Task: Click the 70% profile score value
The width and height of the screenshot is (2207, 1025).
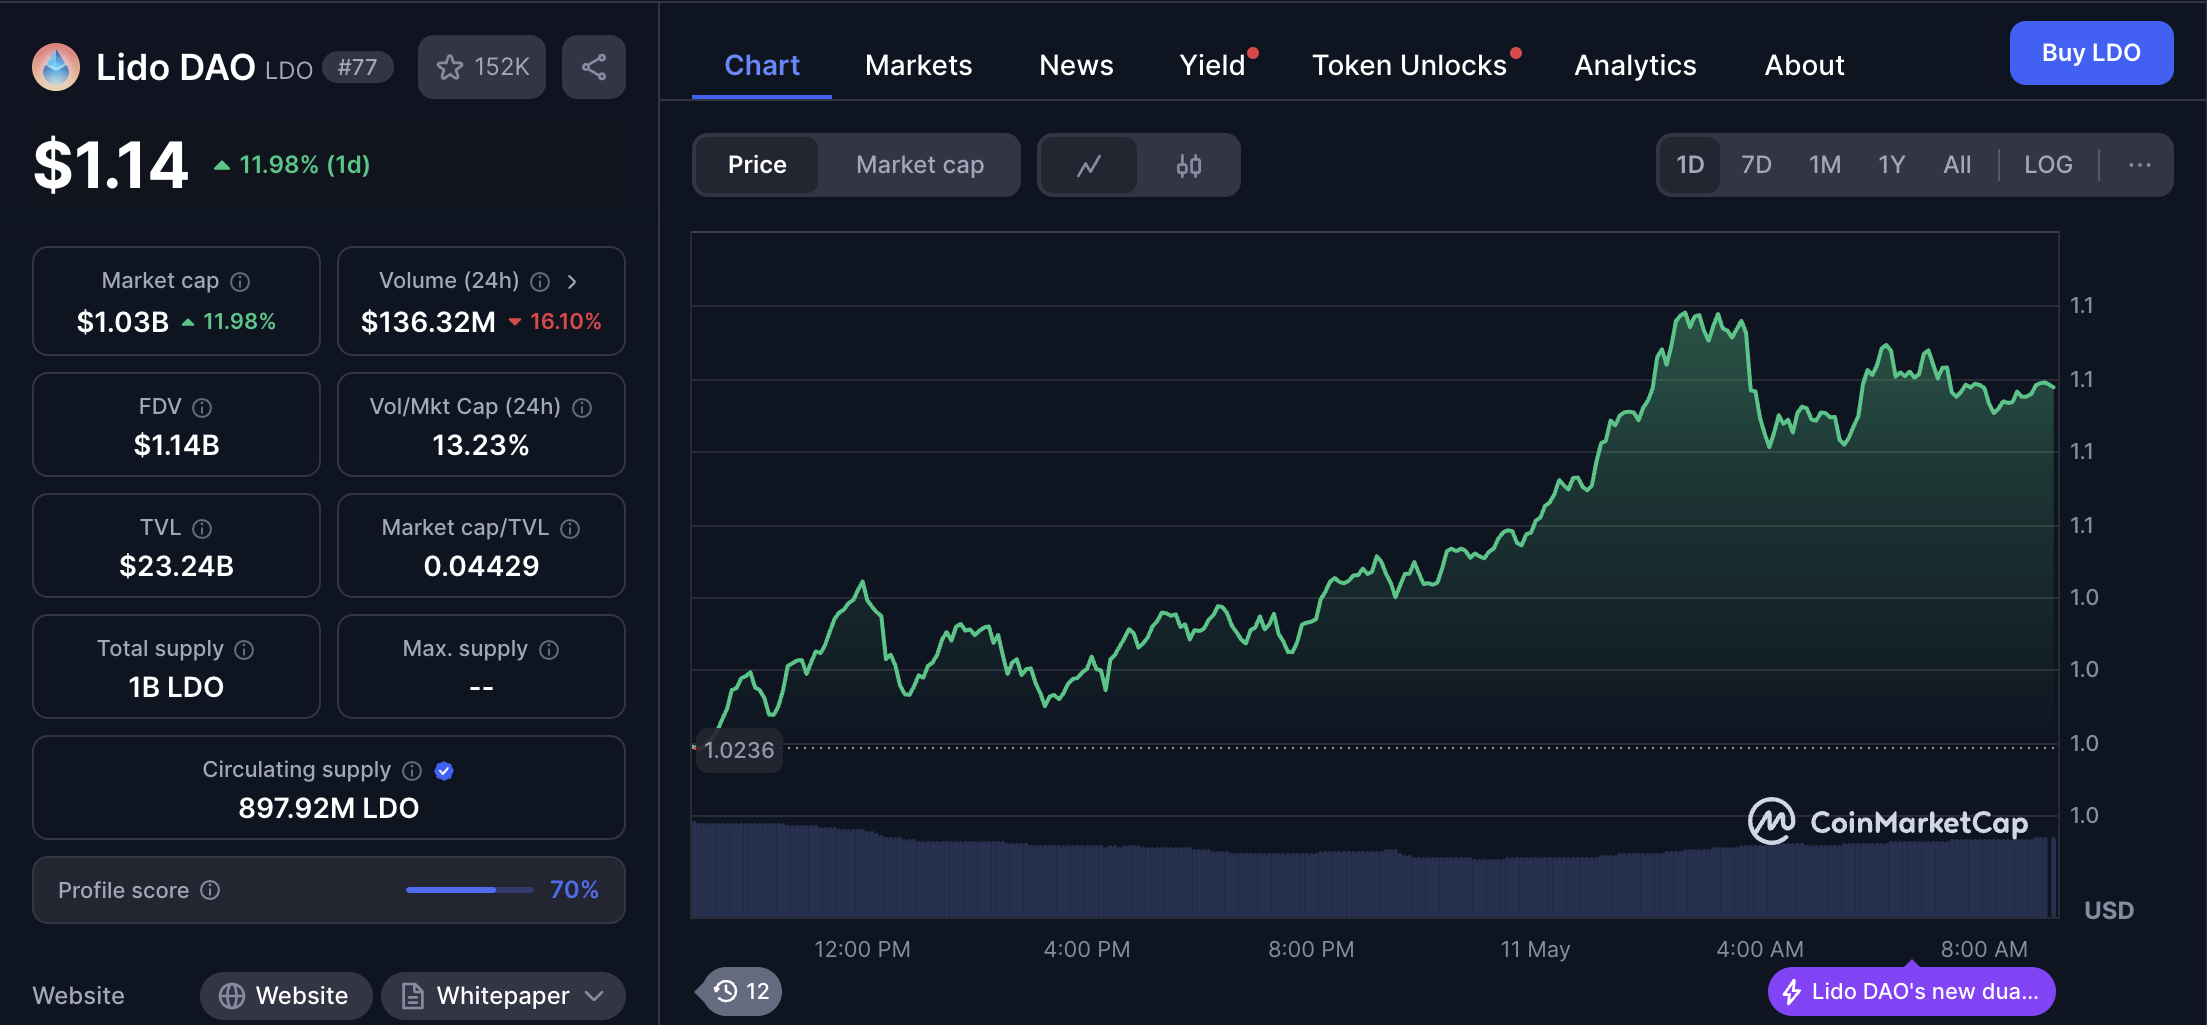Action: coord(574,890)
